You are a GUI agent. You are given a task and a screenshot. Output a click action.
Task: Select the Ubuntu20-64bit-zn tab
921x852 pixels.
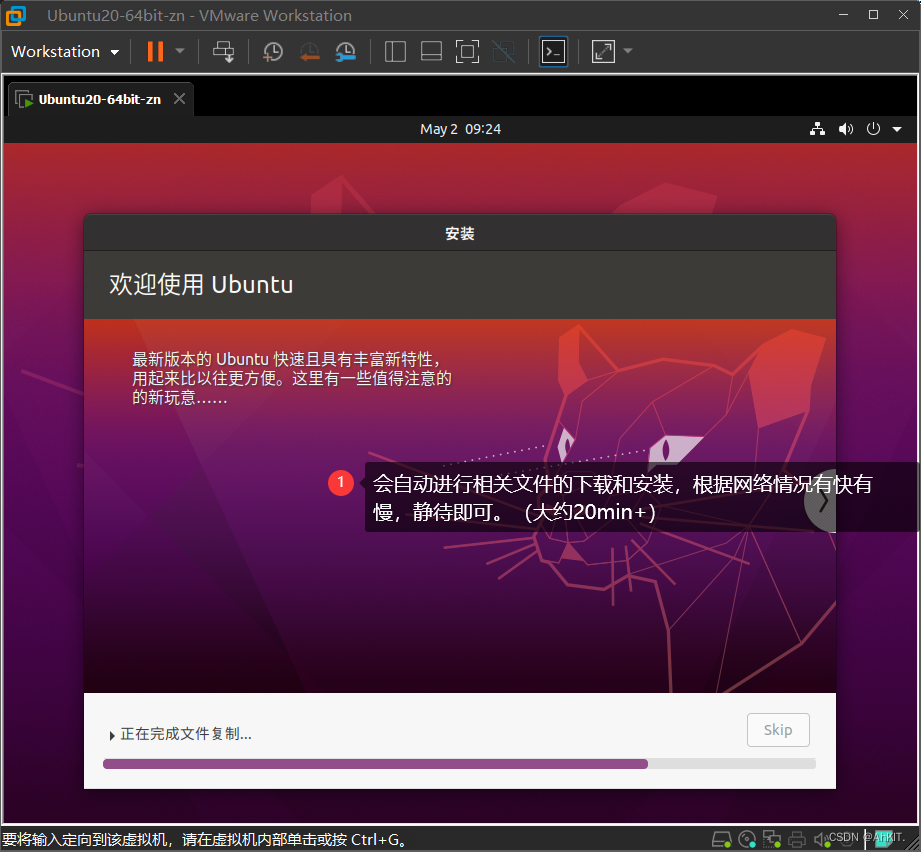point(99,99)
